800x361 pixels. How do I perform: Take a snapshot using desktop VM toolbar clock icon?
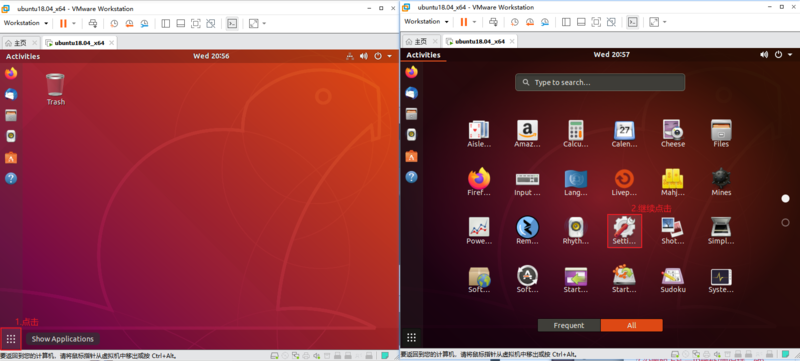pos(114,23)
